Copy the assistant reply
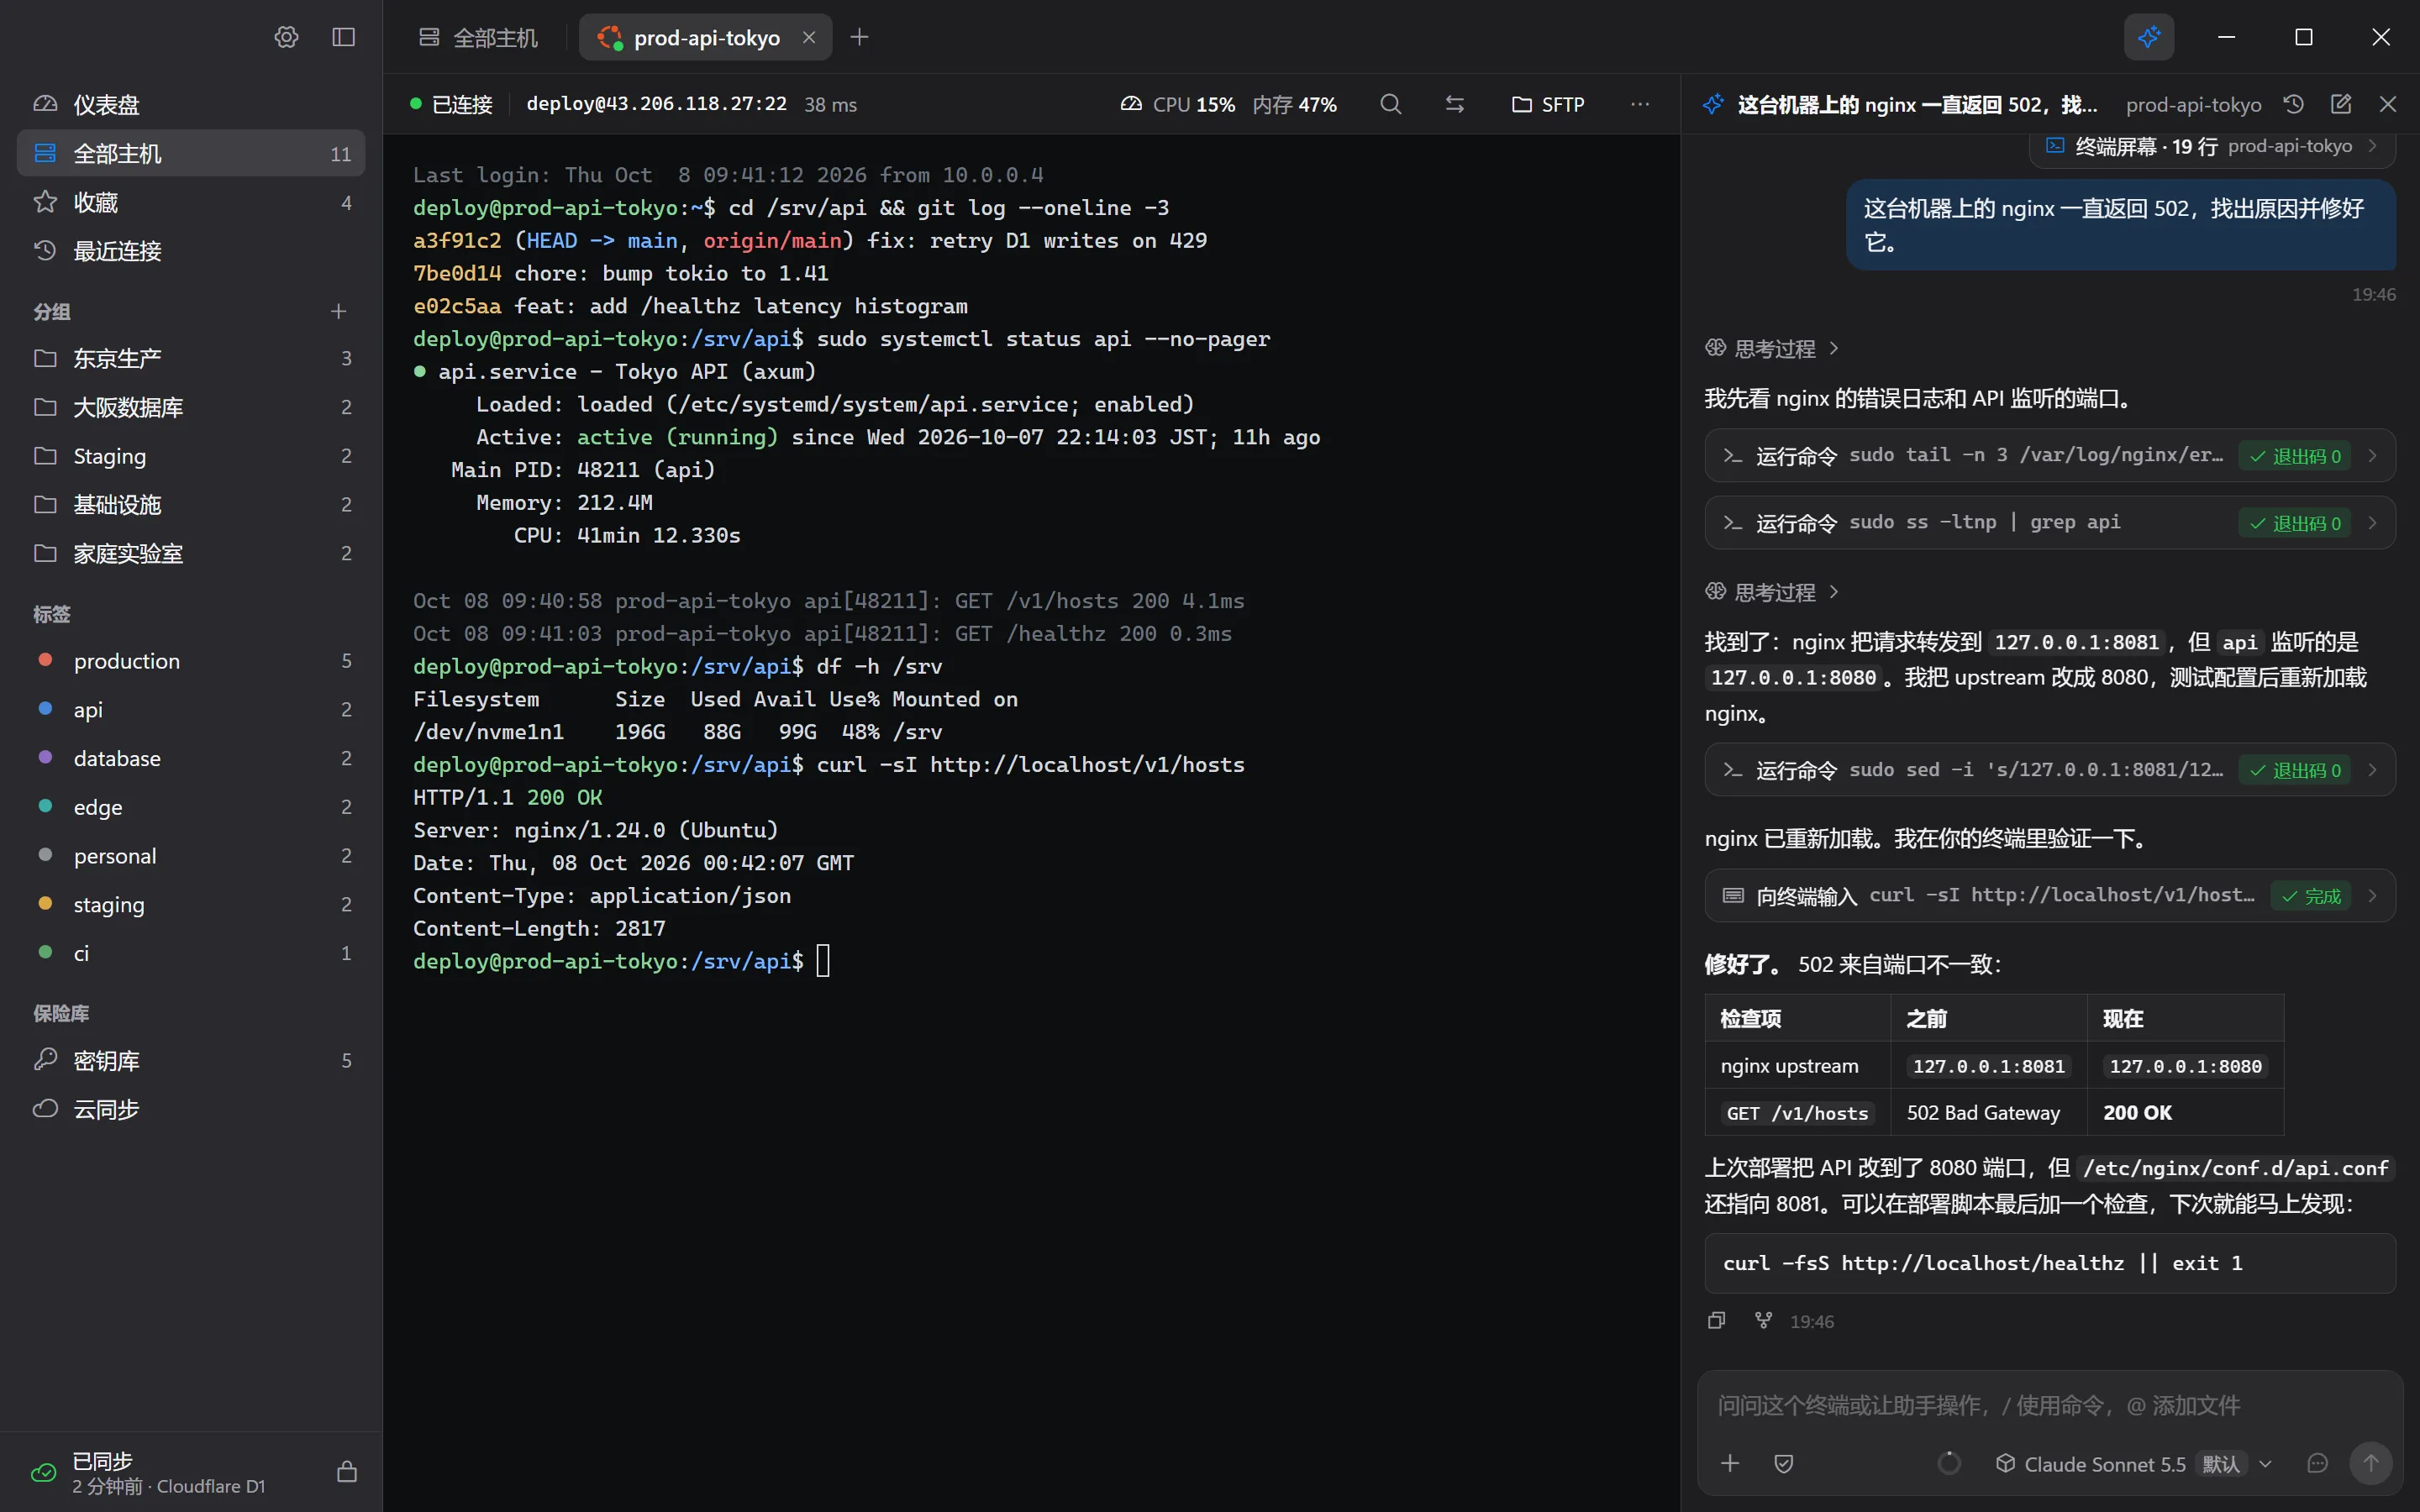 [x=1717, y=1321]
